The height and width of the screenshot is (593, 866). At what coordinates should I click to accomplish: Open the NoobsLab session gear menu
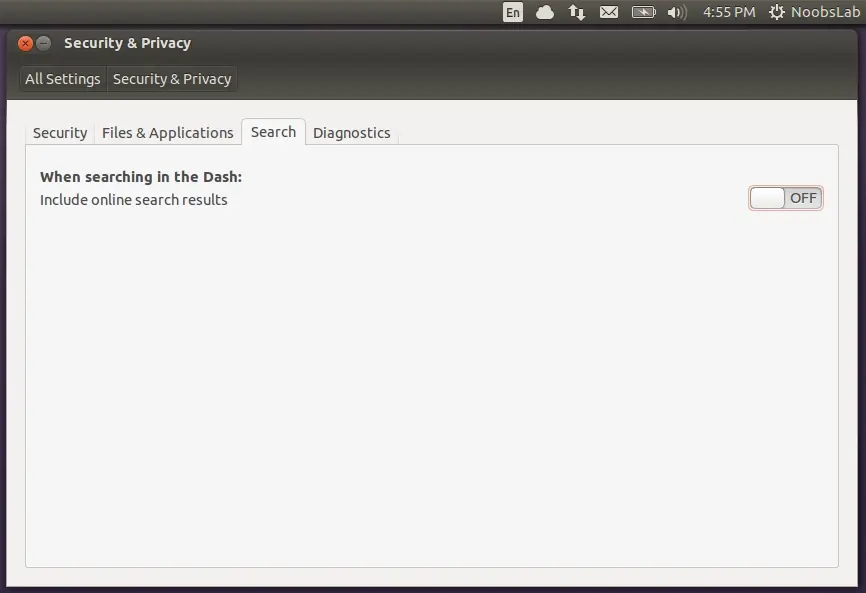(x=814, y=12)
